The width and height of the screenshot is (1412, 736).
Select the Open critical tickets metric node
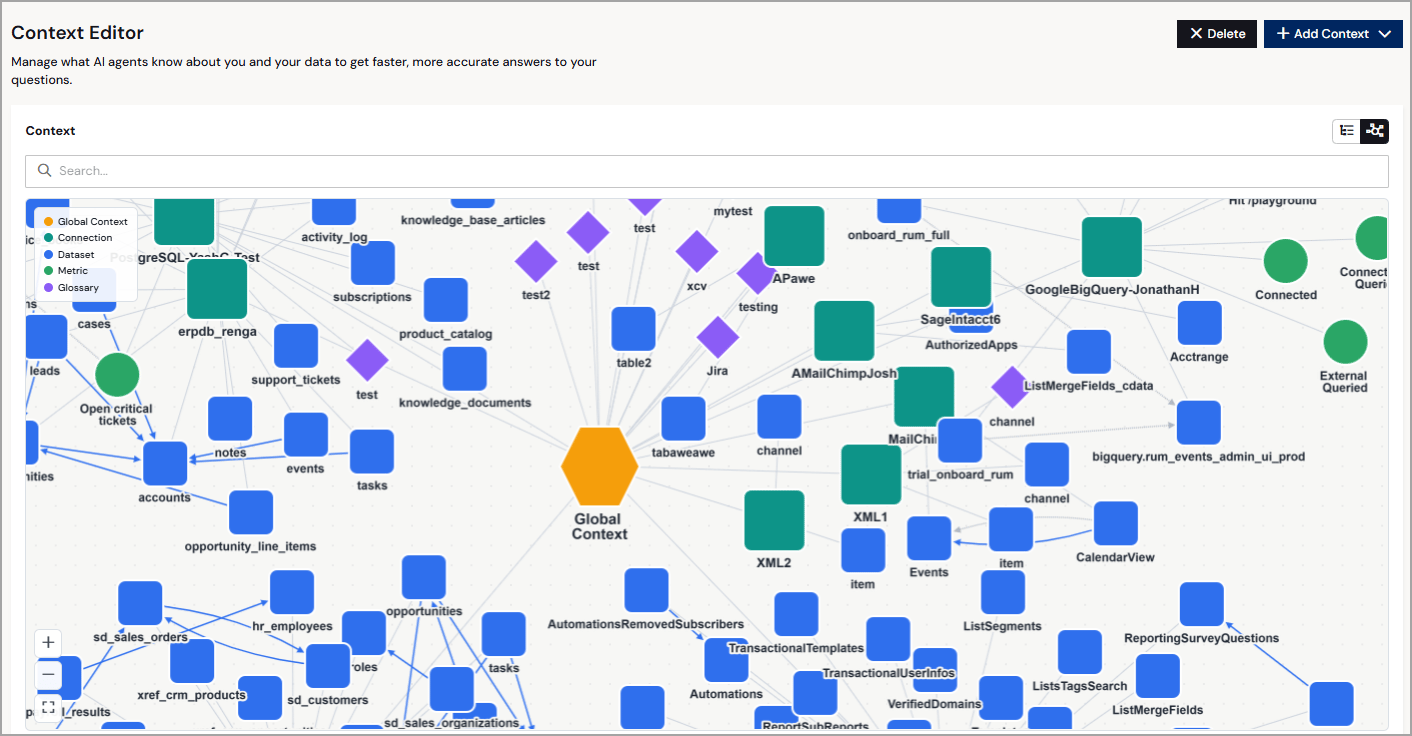click(x=117, y=375)
